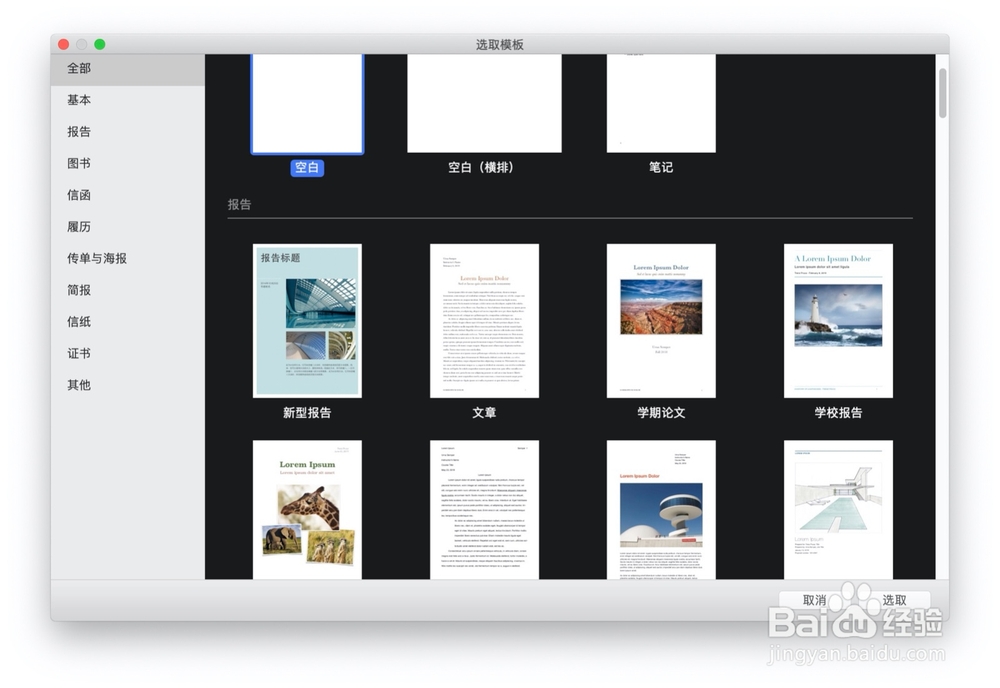Select the 学校报告 school report template

838,320
